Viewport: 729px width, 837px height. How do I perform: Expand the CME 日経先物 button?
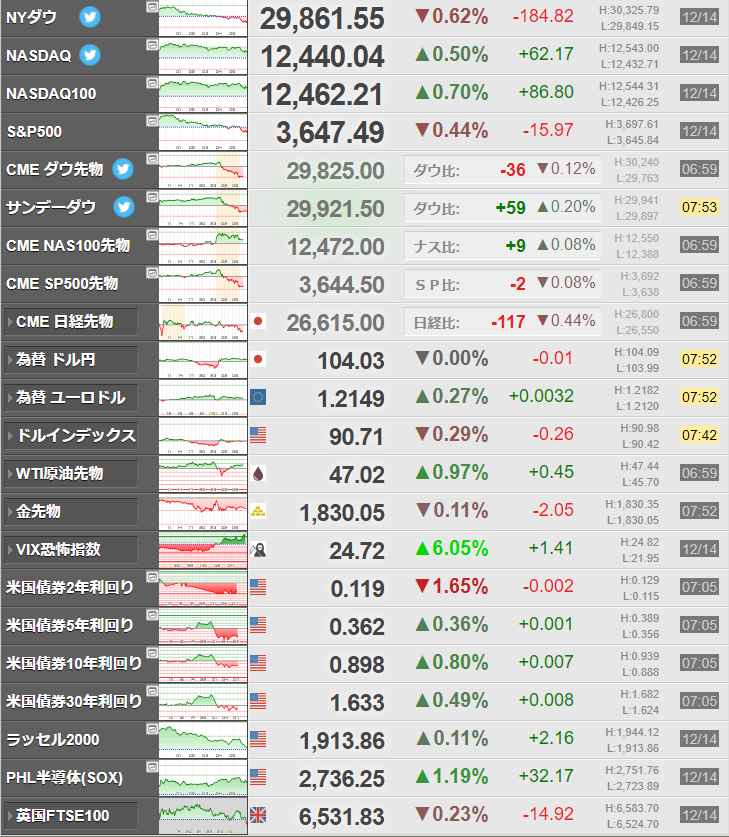[x=70, y=322]
